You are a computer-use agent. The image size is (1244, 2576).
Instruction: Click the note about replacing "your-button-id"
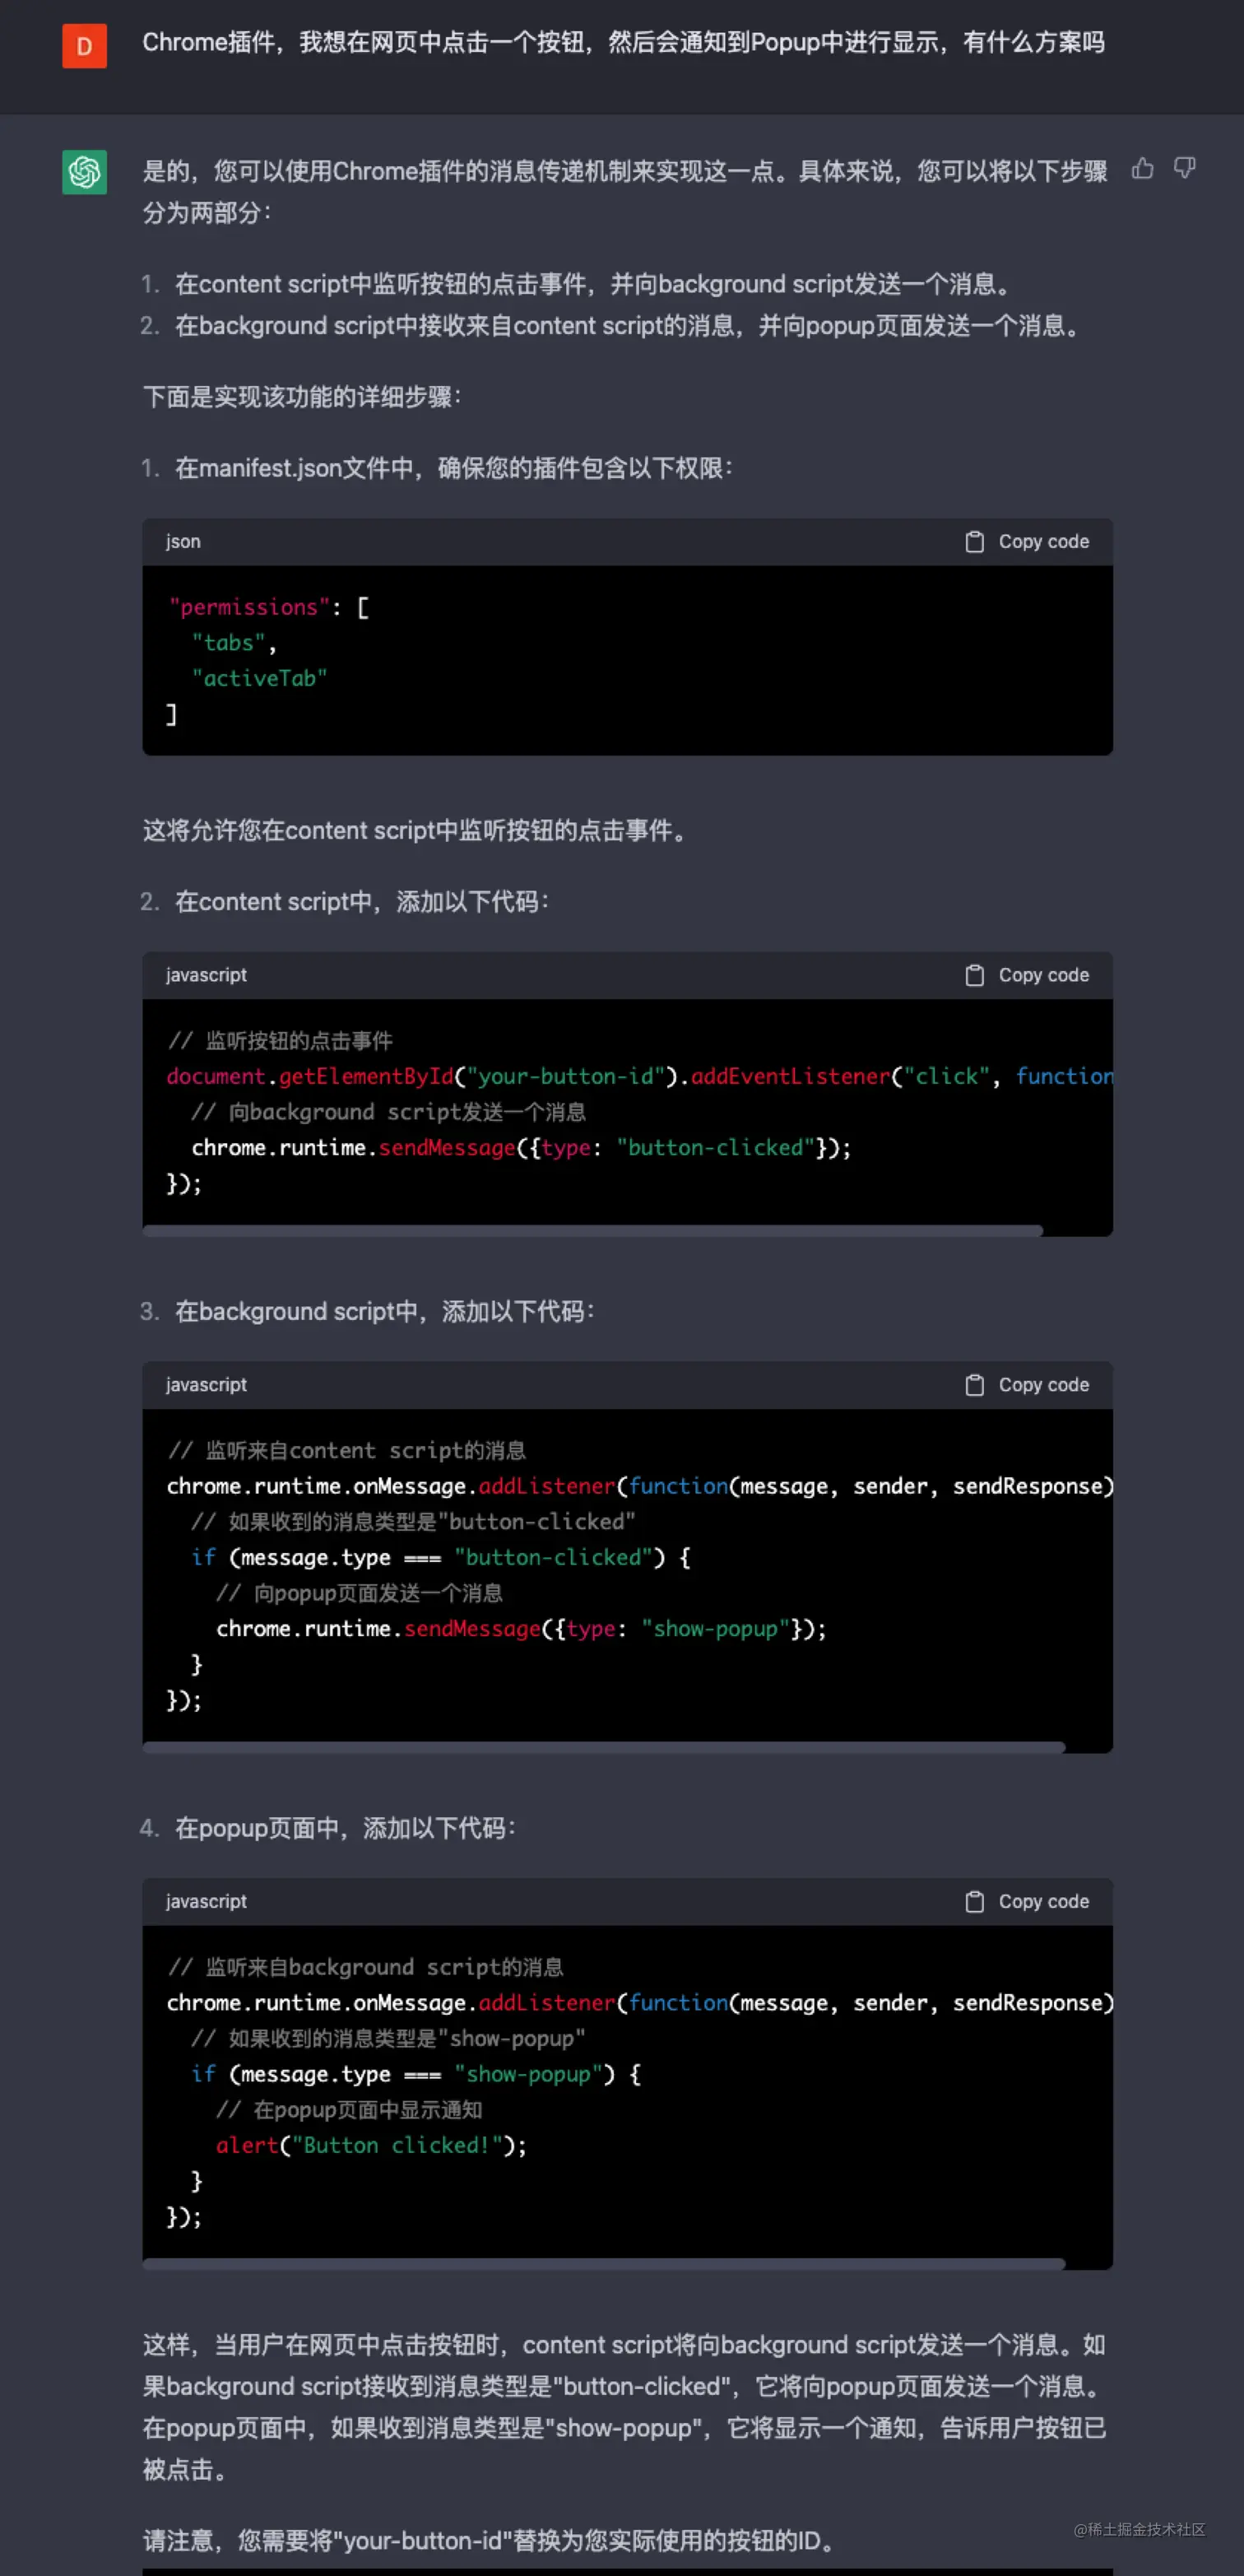click(490, 2541)
